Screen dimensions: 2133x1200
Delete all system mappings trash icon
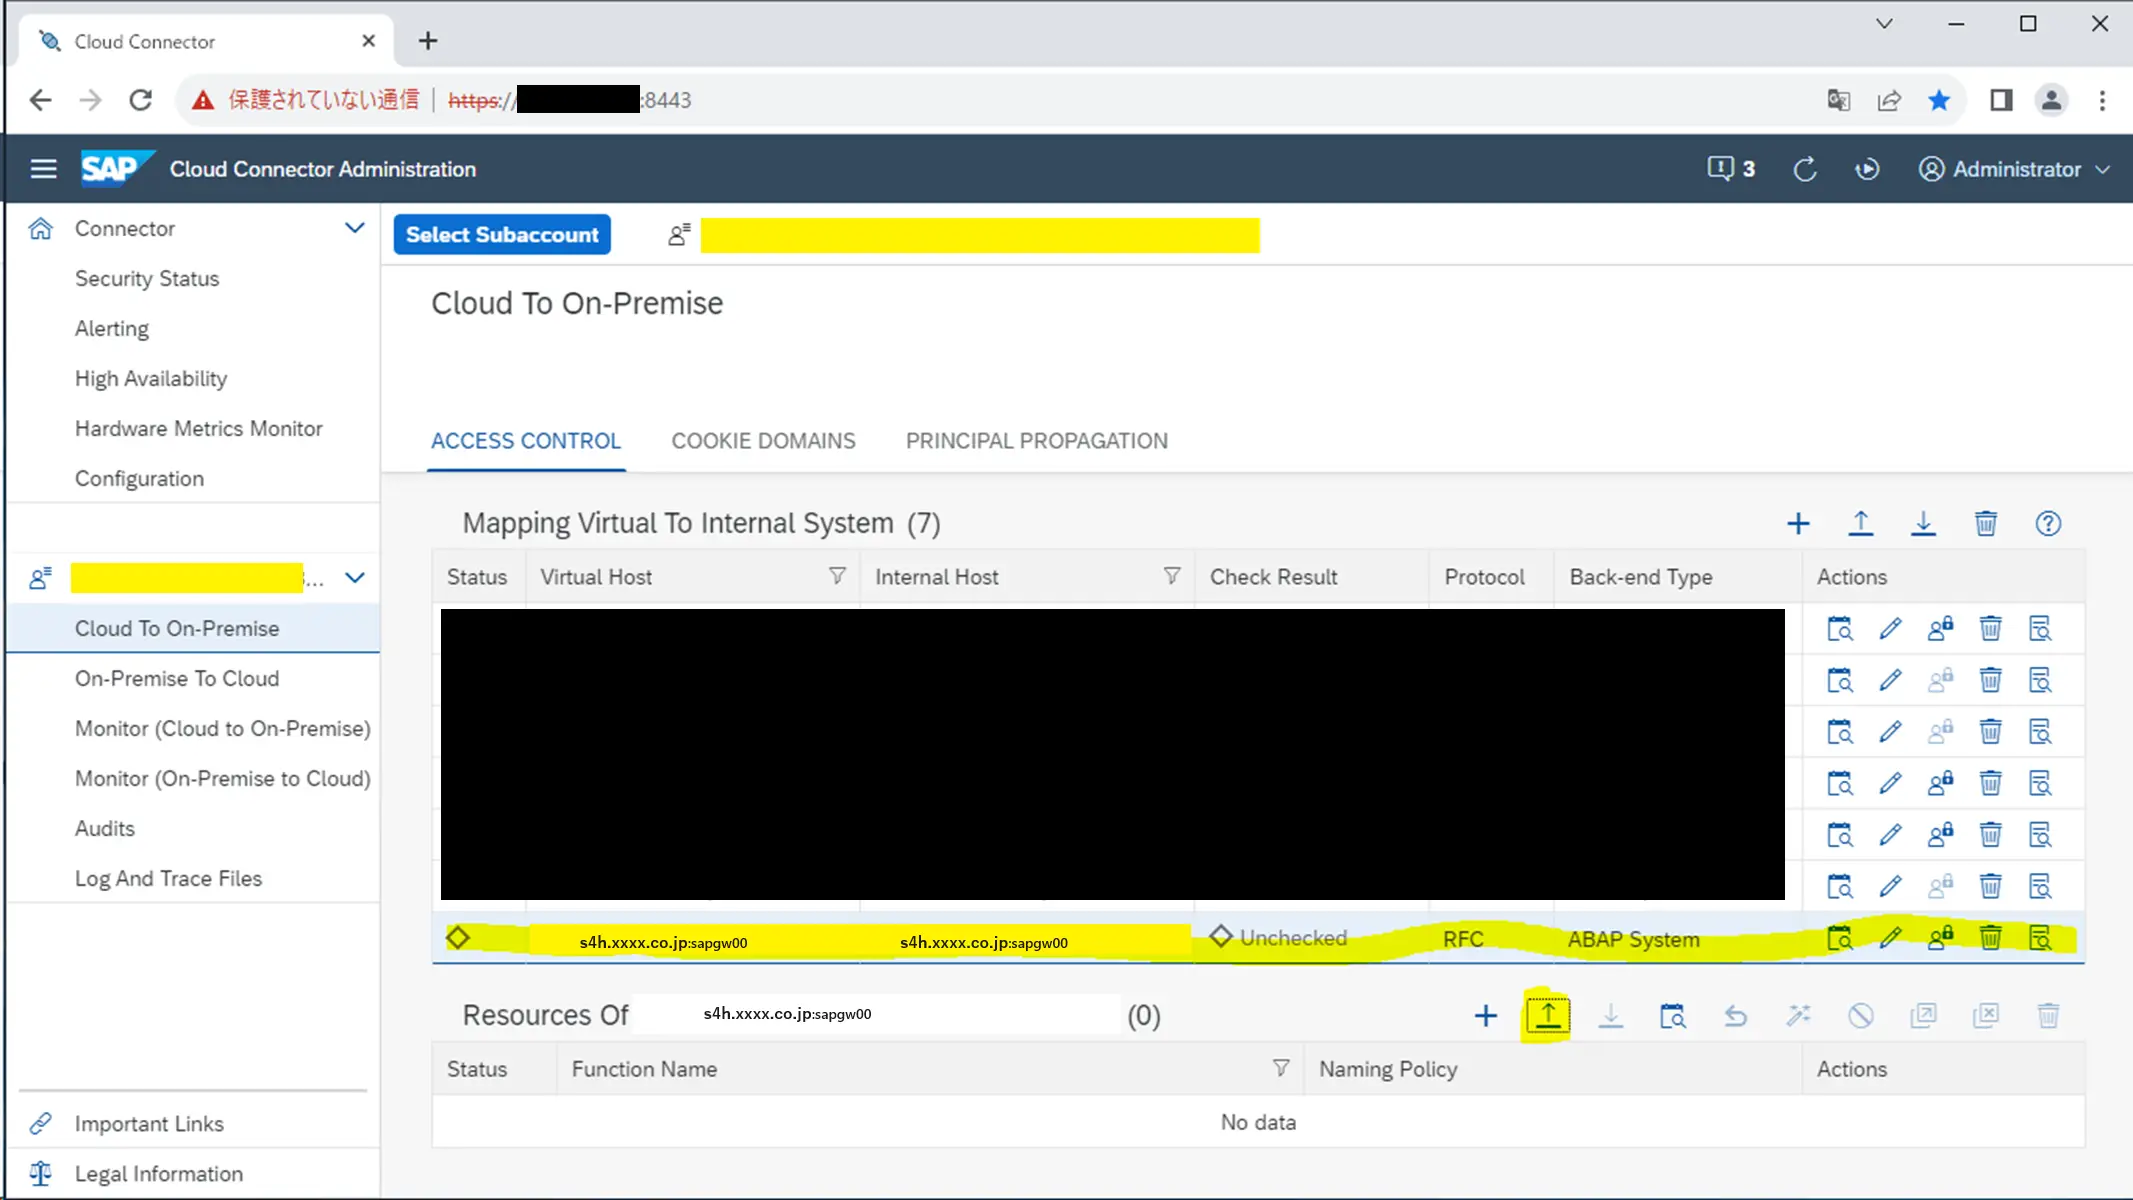click(x=1986, y=524)
